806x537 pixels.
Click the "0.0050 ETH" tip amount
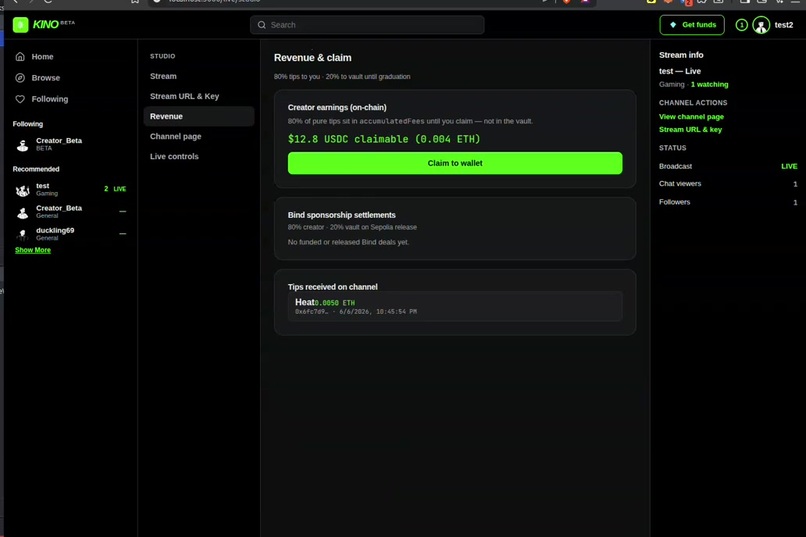pyautogui.click(x=335, y=303)
